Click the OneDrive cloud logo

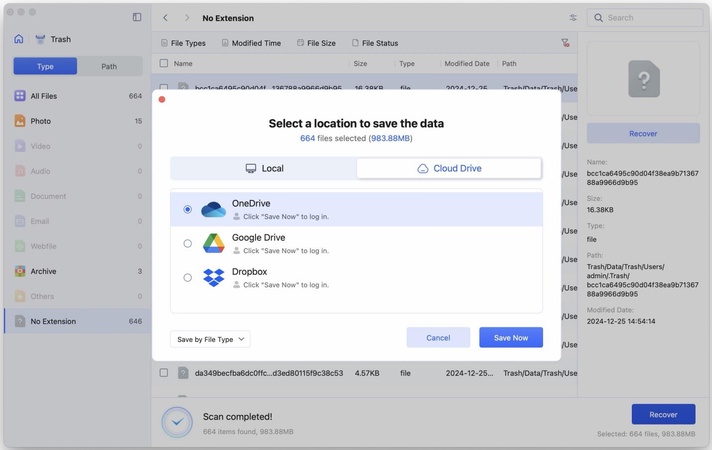(213, 209)
